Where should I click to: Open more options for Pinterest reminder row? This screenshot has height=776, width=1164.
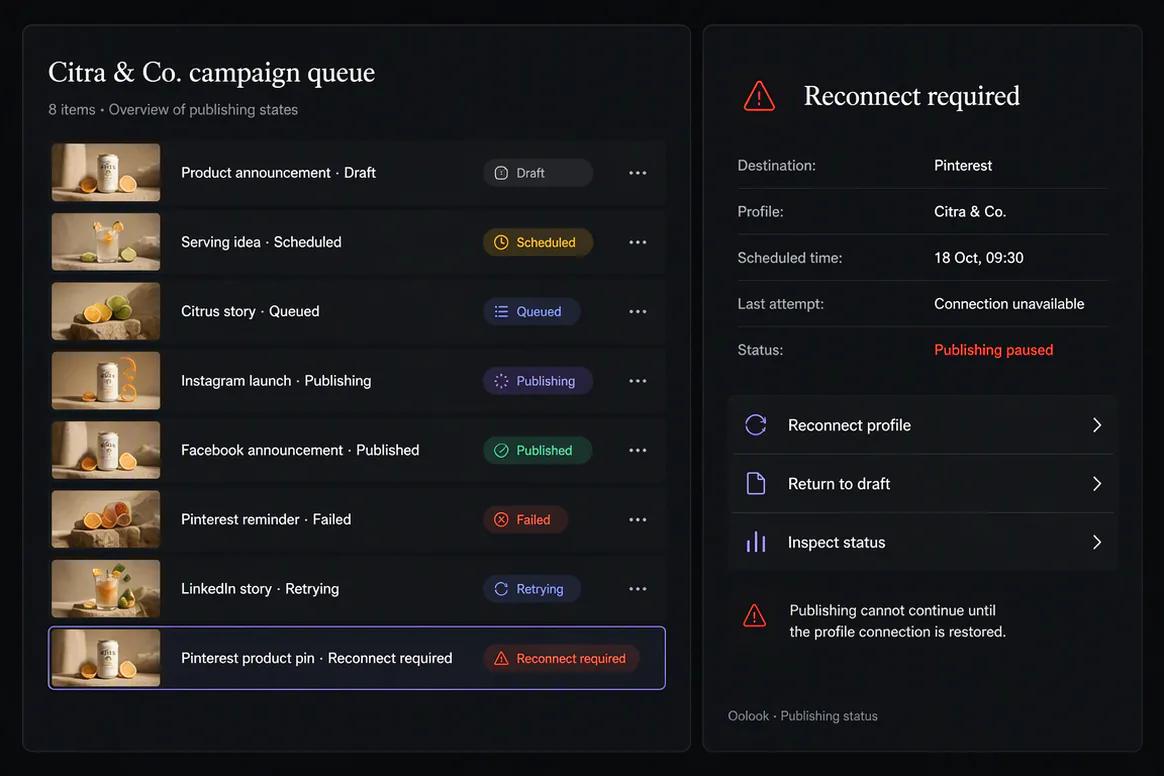tap(638, 520)
